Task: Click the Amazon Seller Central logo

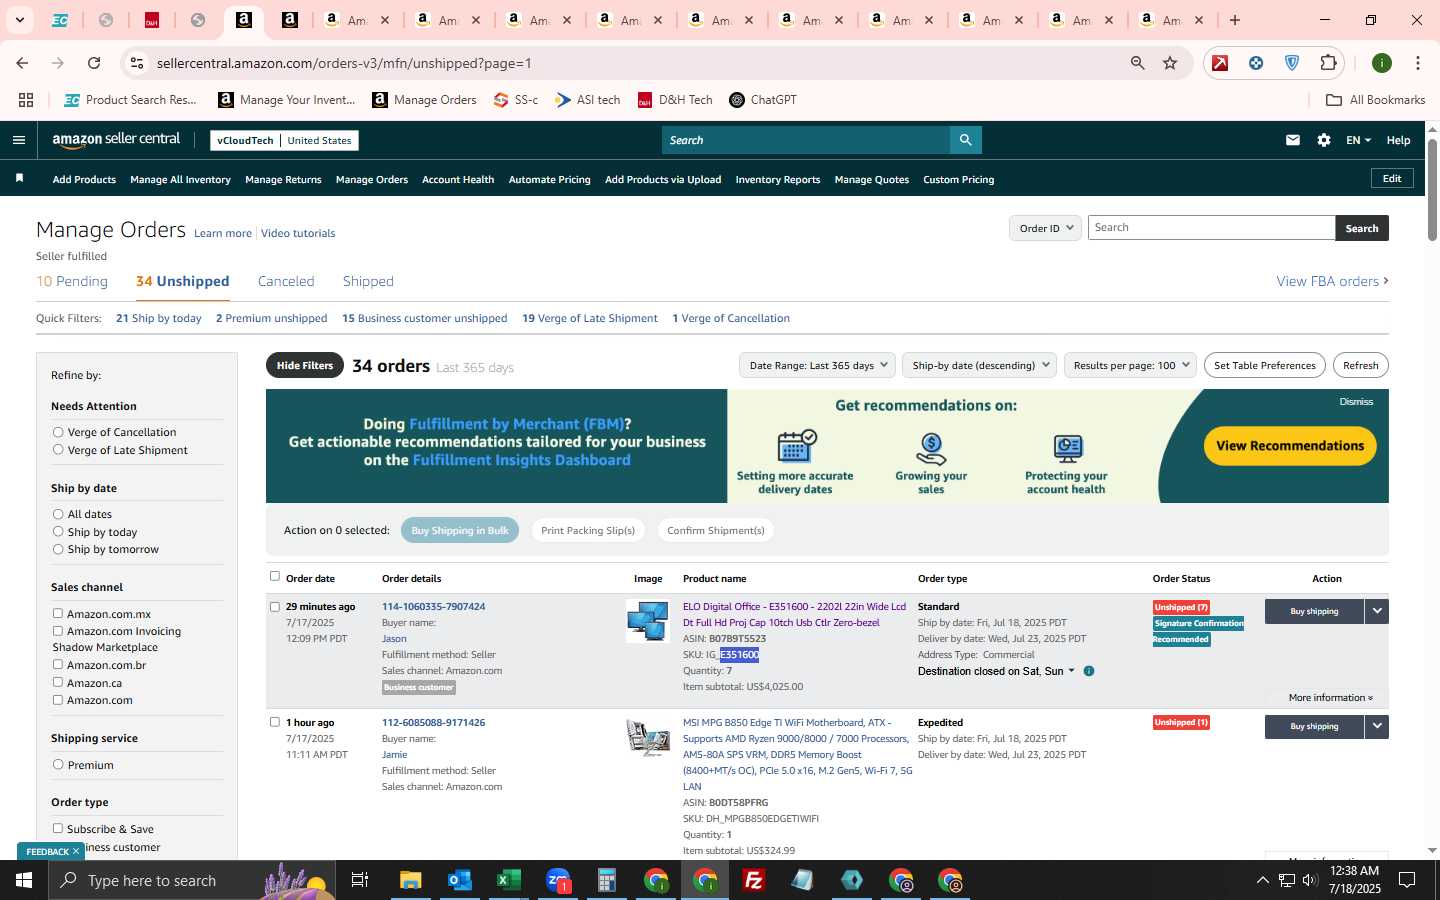Action: point(116,140)
